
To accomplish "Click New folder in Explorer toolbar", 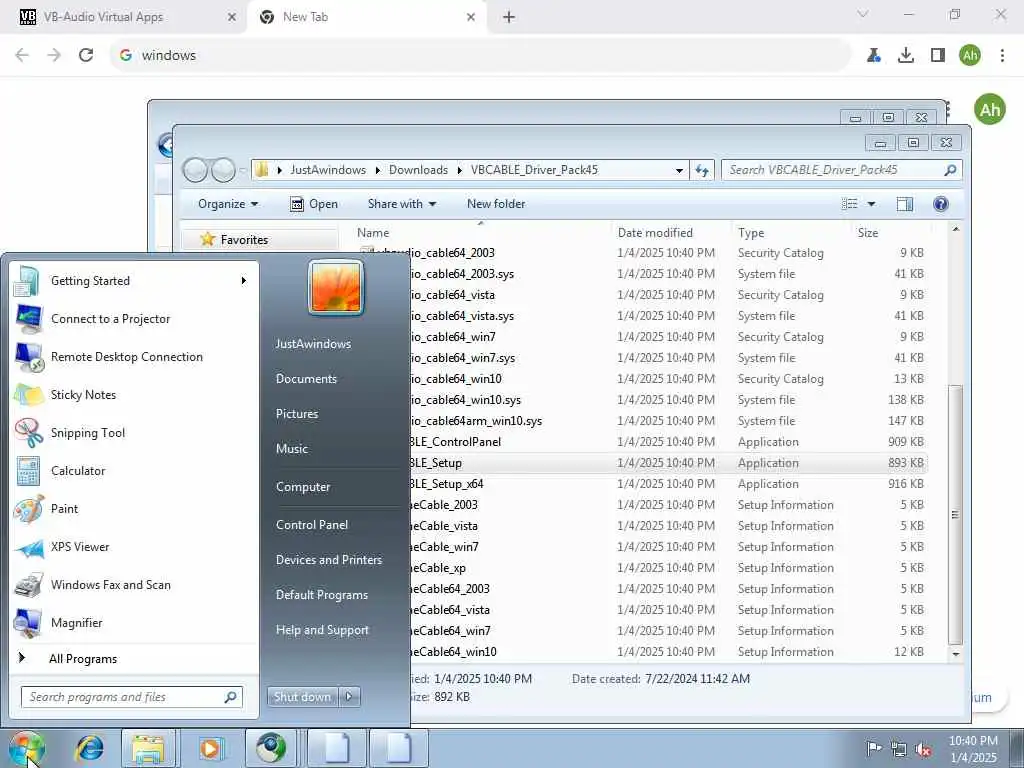I will pyautogui.click(x=496, y=204).
